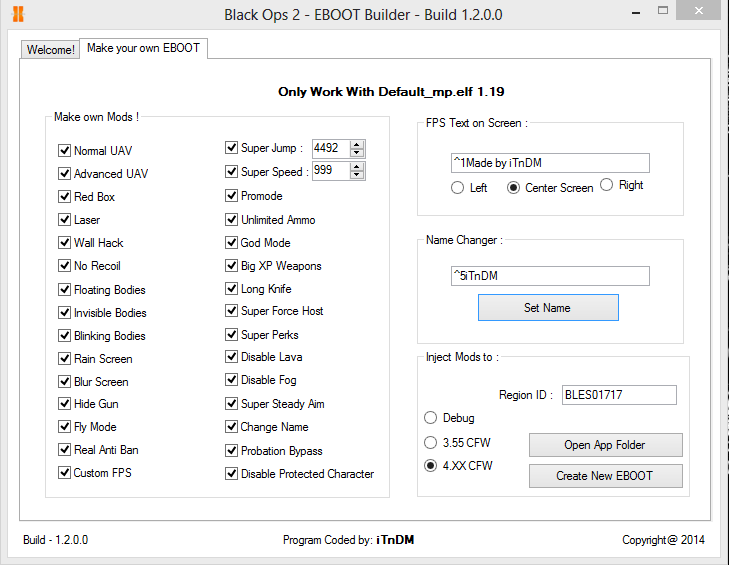Switch to the Welcome! tab
Viewport: 729px width, 565px height.
[50, 49]
